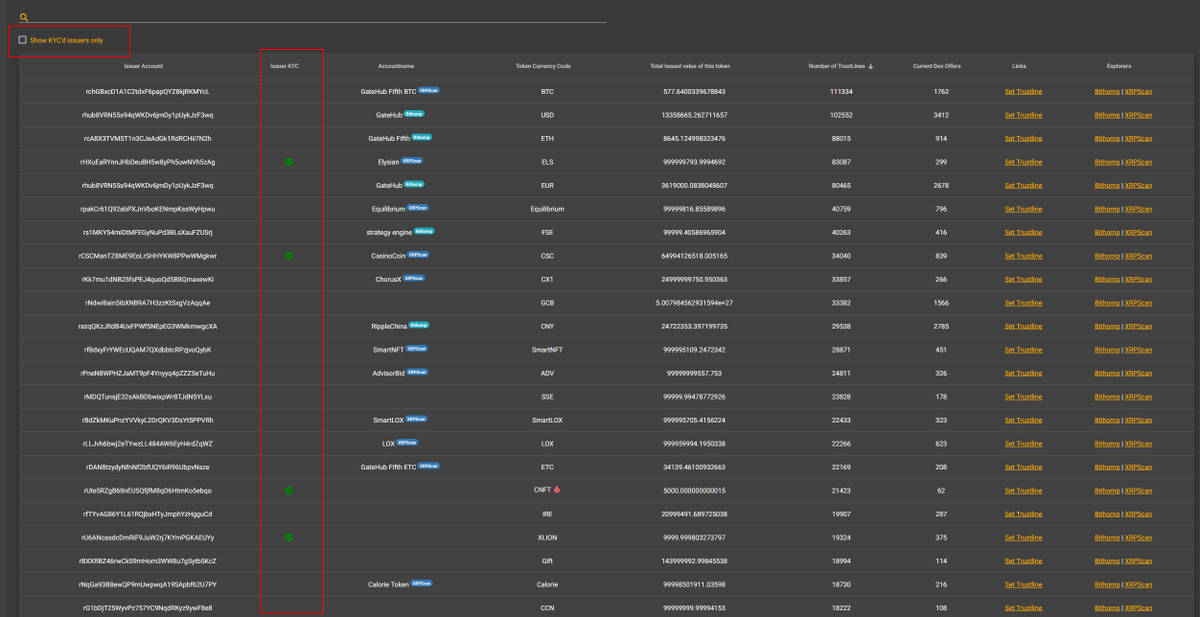Click the total issued value 577.6400339678843
This screenshot has height=617, width=1200.
pos(694,91)
